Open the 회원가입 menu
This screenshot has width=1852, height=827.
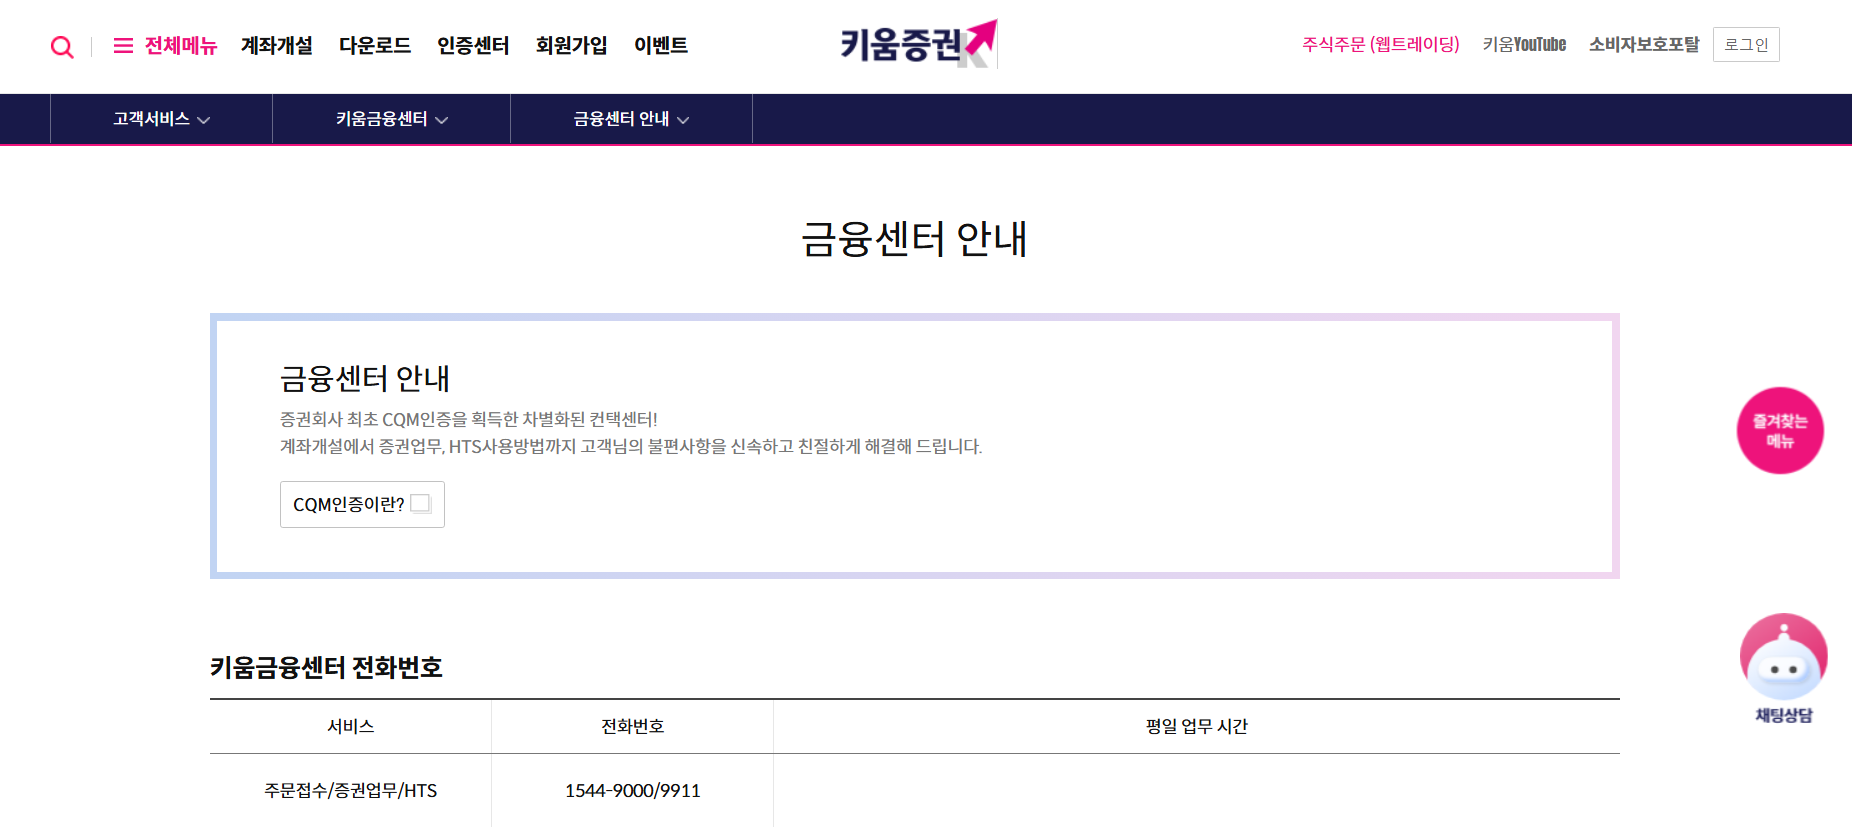pos(571,46)
